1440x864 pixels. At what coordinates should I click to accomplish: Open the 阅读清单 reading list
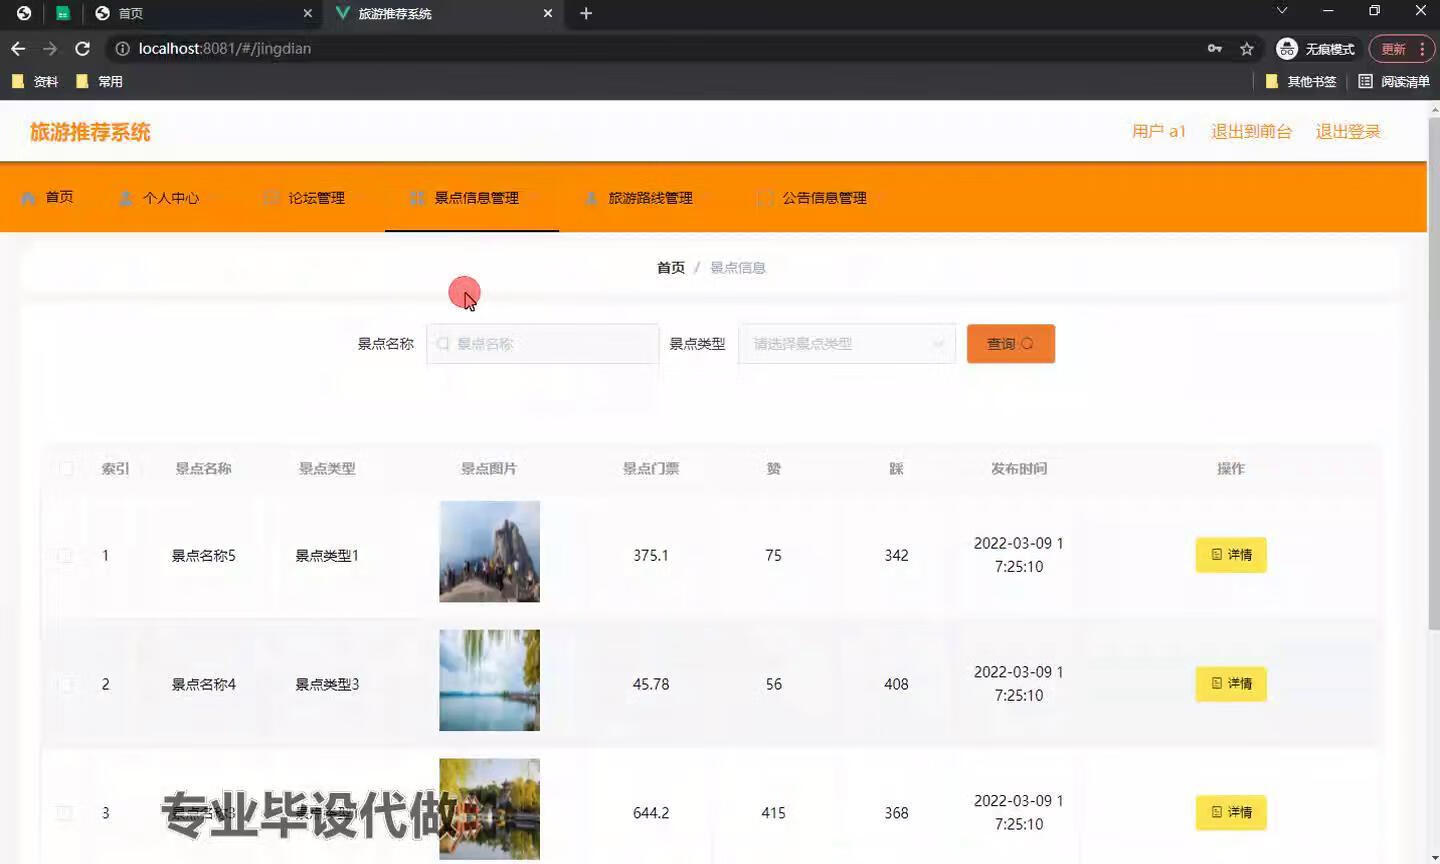[x=1394, y=81]
